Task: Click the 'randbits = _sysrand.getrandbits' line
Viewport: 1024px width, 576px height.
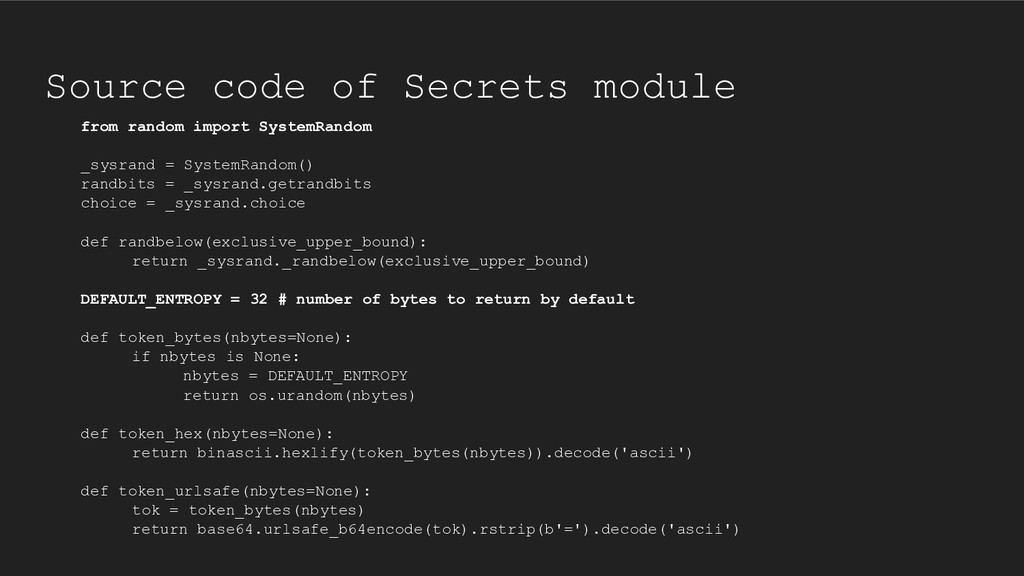Action: pyautogui.click(x=225, y=184)
